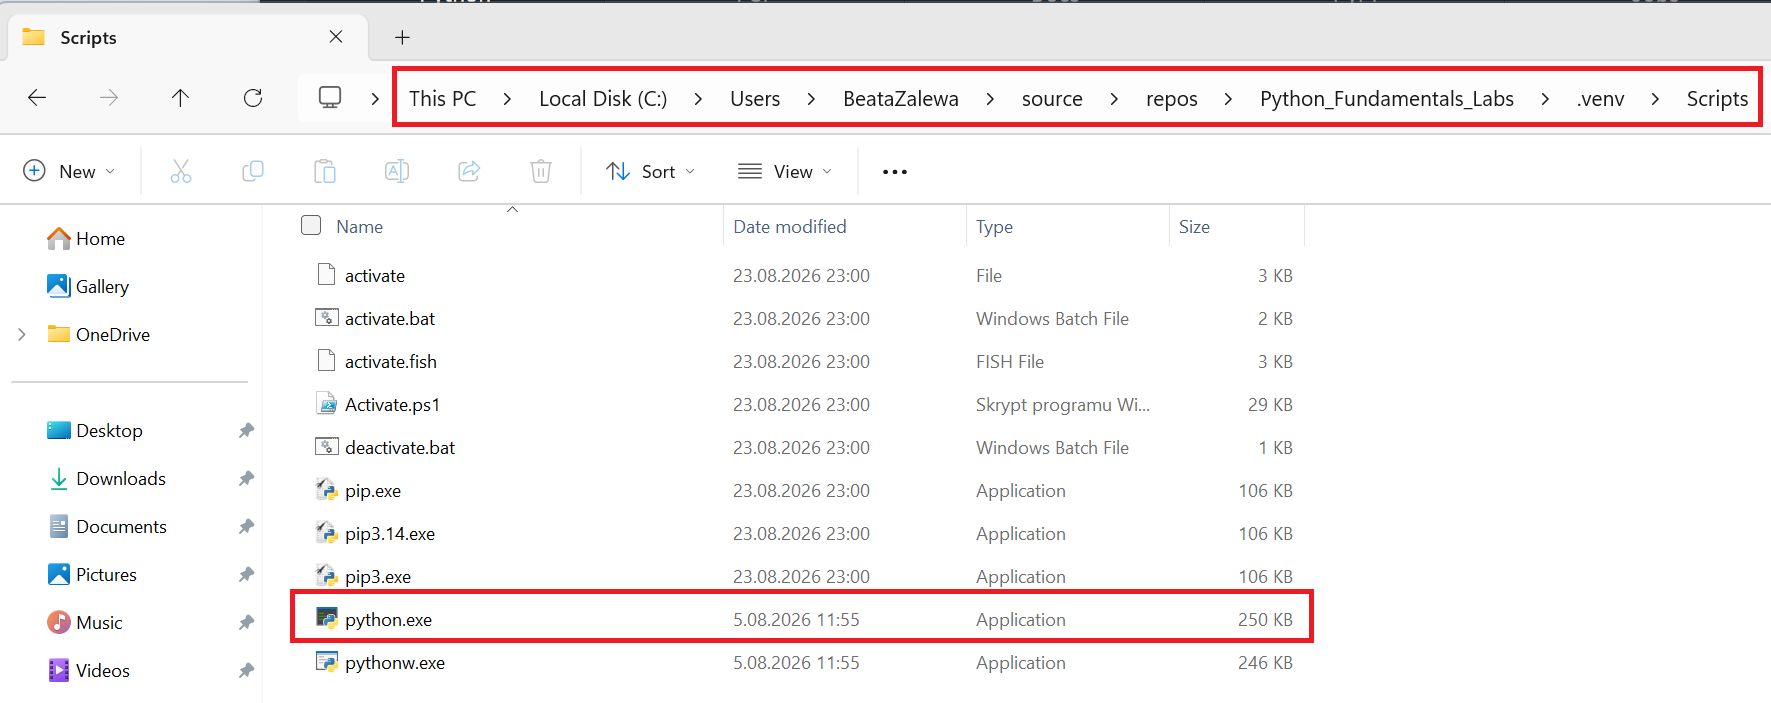Navigate to source breadcrumb
1771x703 pixels.
tap(1052, 98)
